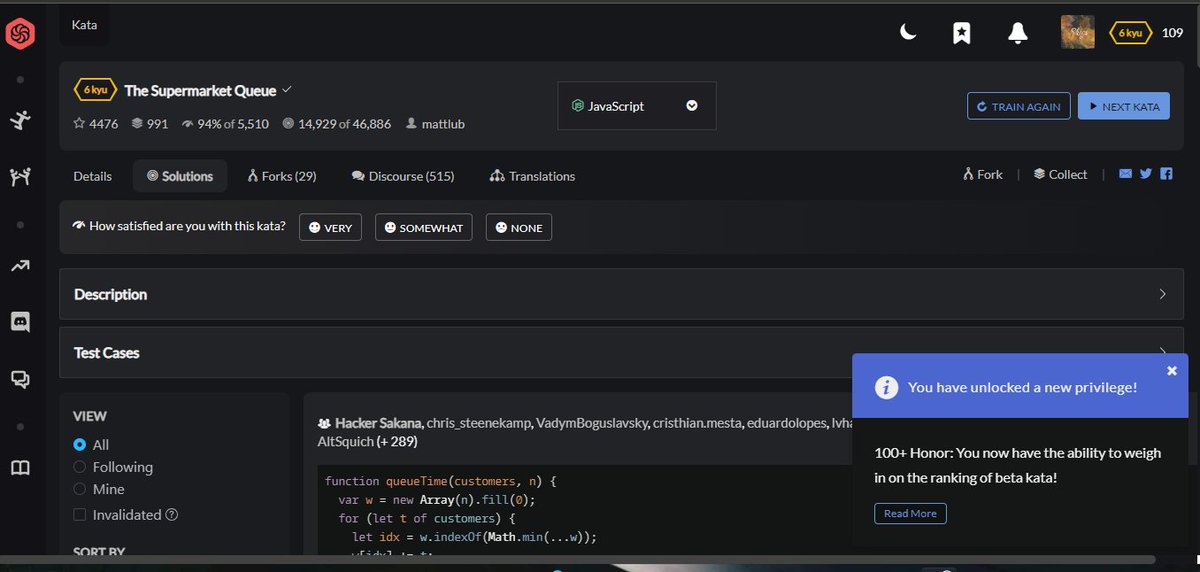Open the user profile avatar
Screen dimensions: 1200x572
point(1077,32)
